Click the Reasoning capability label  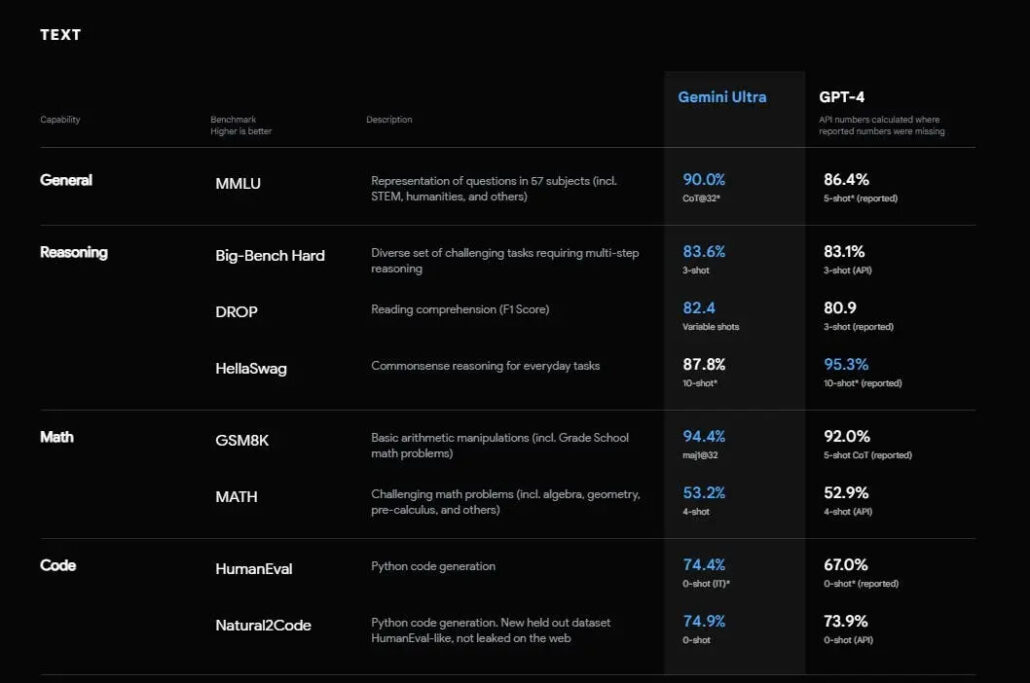(x=73, y=252)
